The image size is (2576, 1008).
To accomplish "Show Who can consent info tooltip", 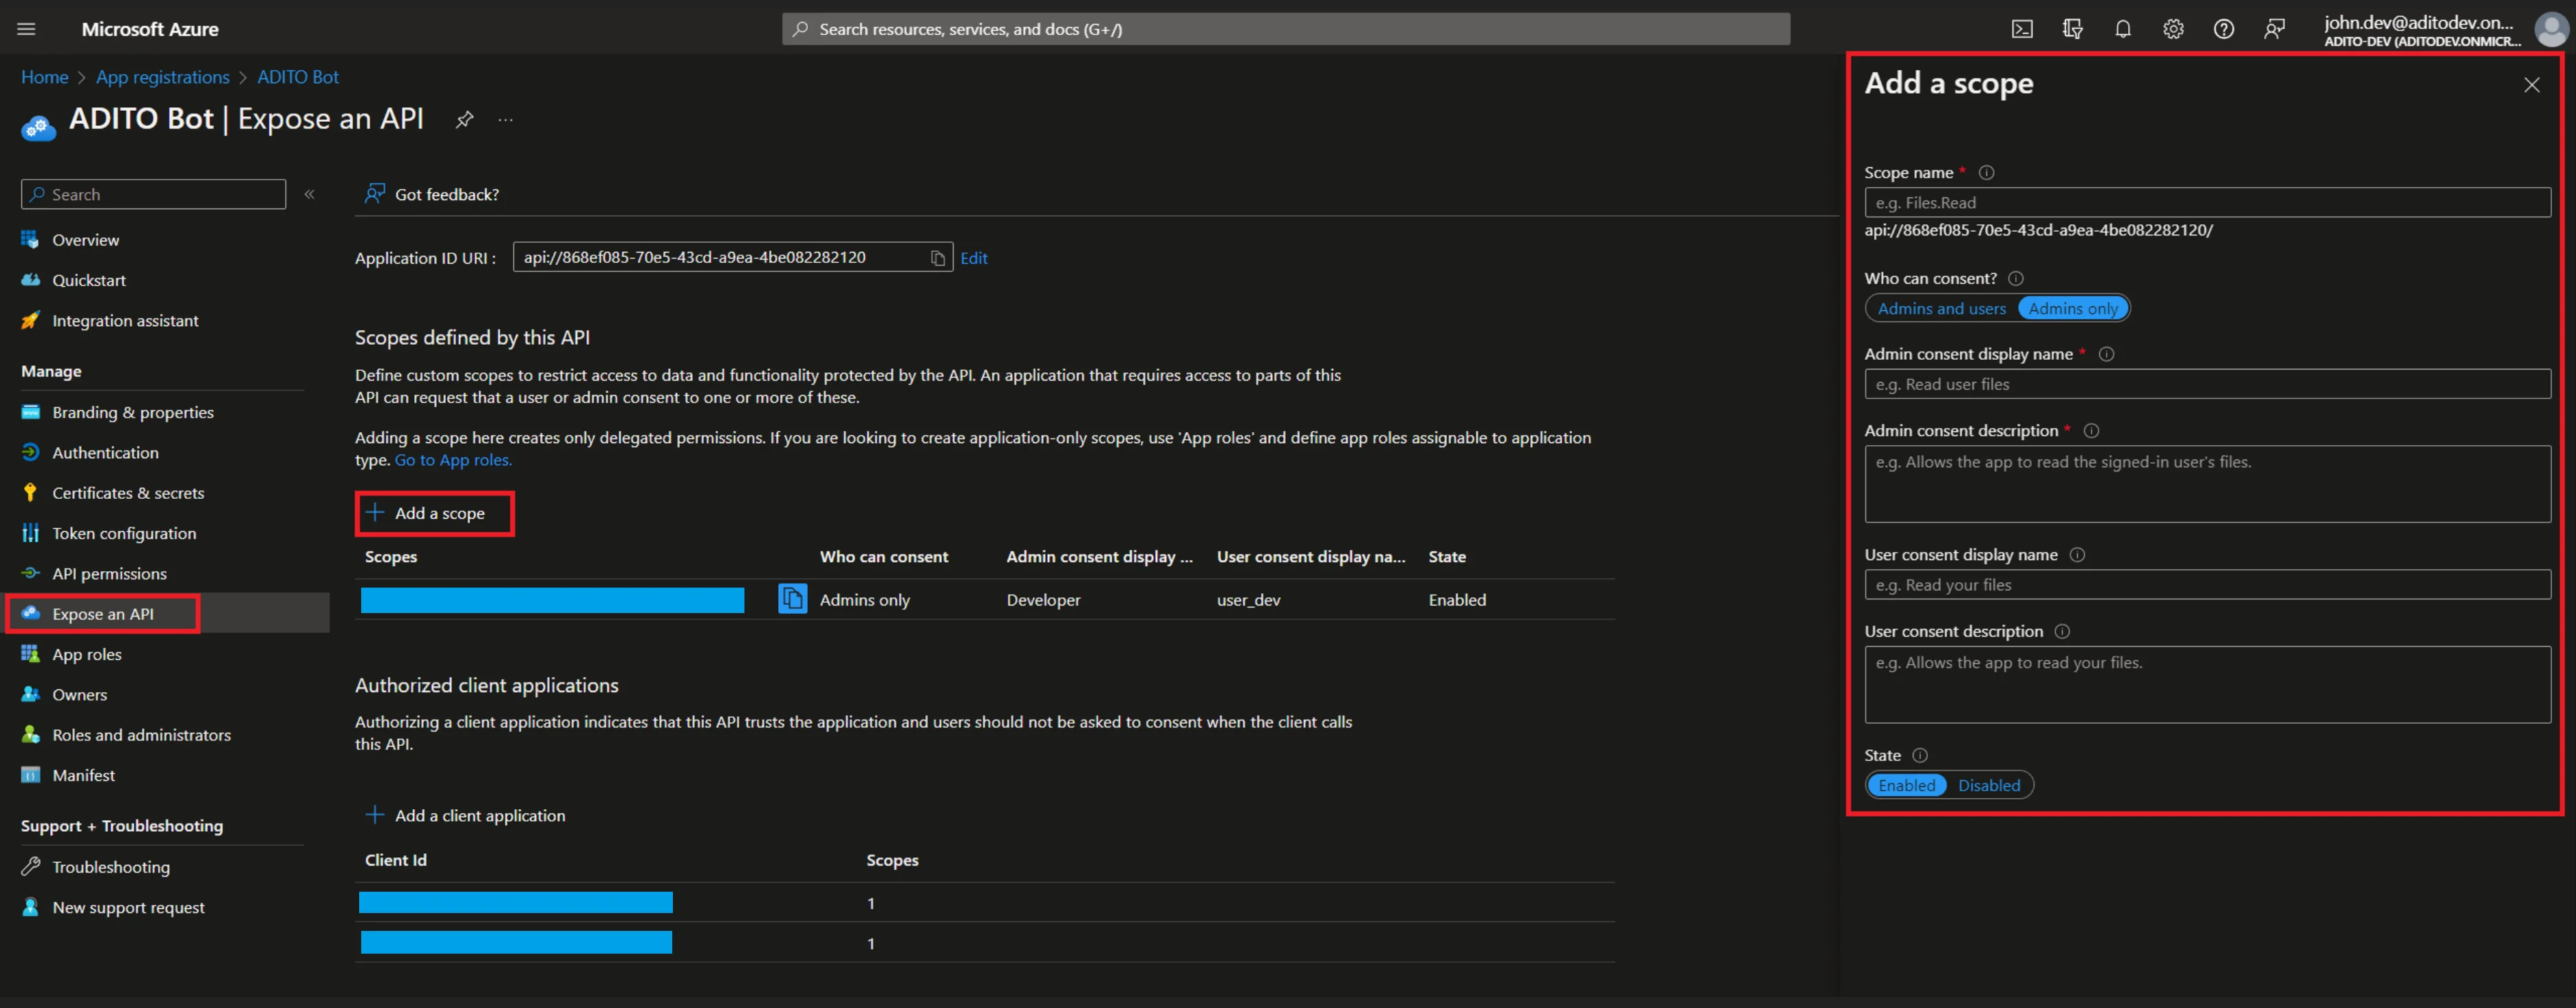I will click(2015, 279).
